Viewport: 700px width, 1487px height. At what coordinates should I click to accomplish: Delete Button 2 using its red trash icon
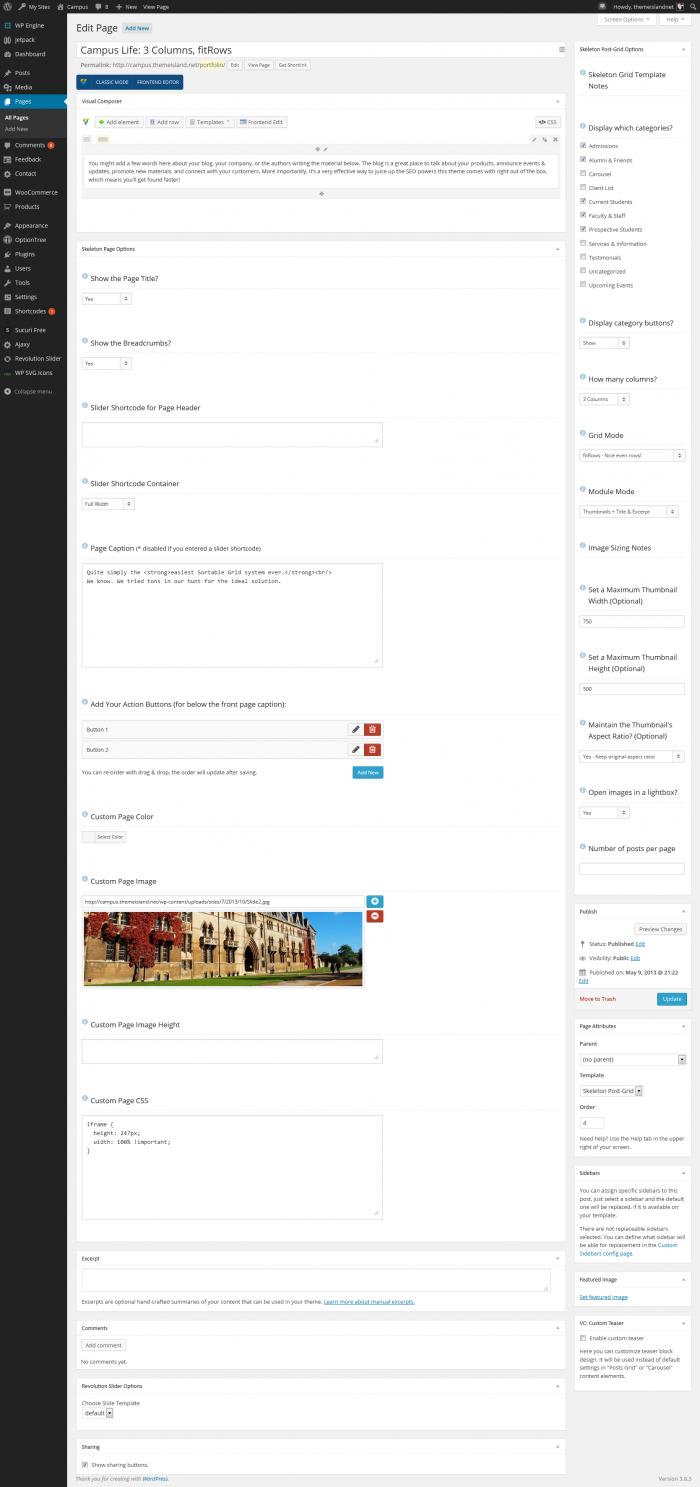(x=372, y=749)
